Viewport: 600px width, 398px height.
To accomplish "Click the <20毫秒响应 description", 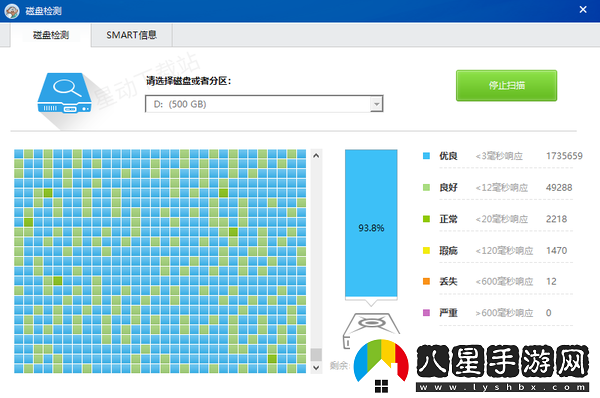I will (502, 219).
